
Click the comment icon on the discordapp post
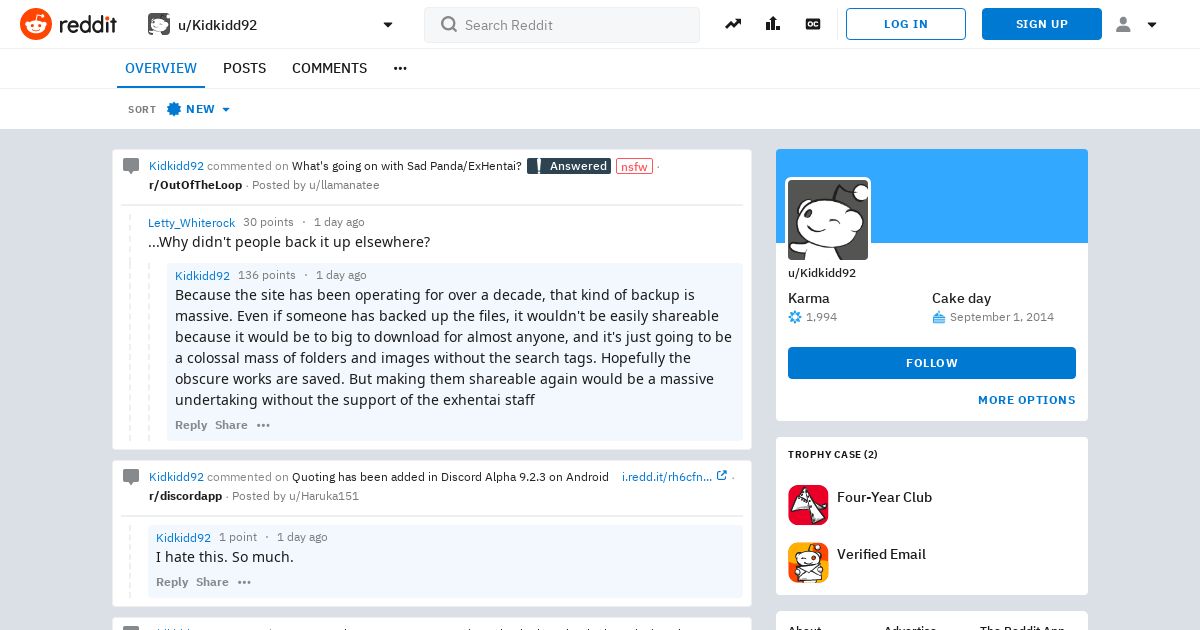coord(131,477)
